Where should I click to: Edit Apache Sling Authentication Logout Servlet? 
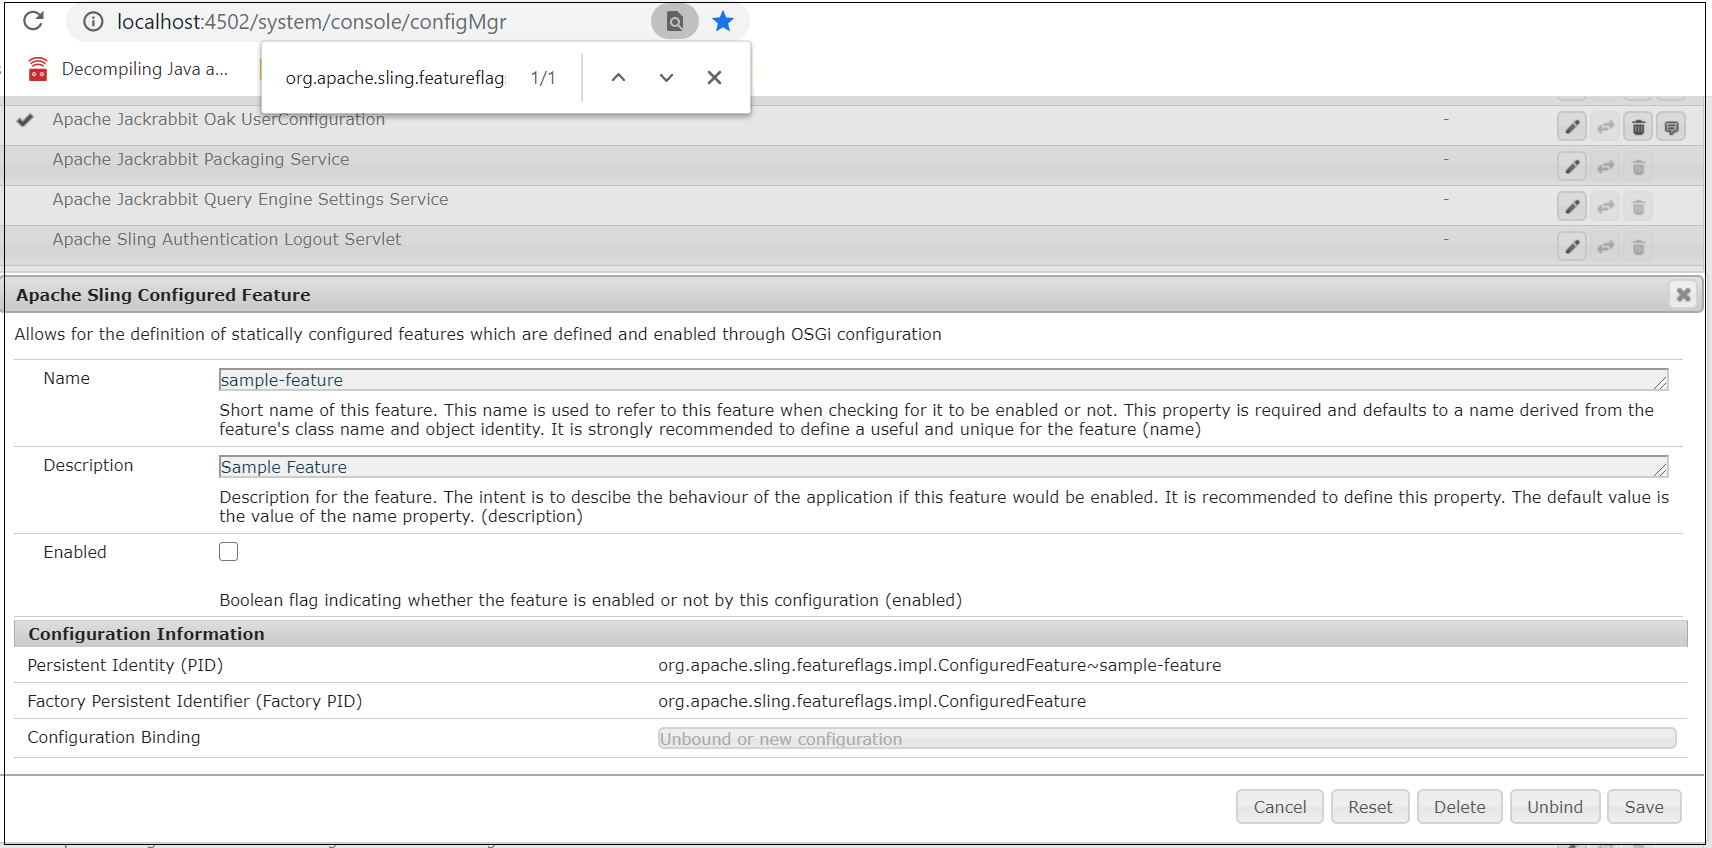pos(1572,247)
